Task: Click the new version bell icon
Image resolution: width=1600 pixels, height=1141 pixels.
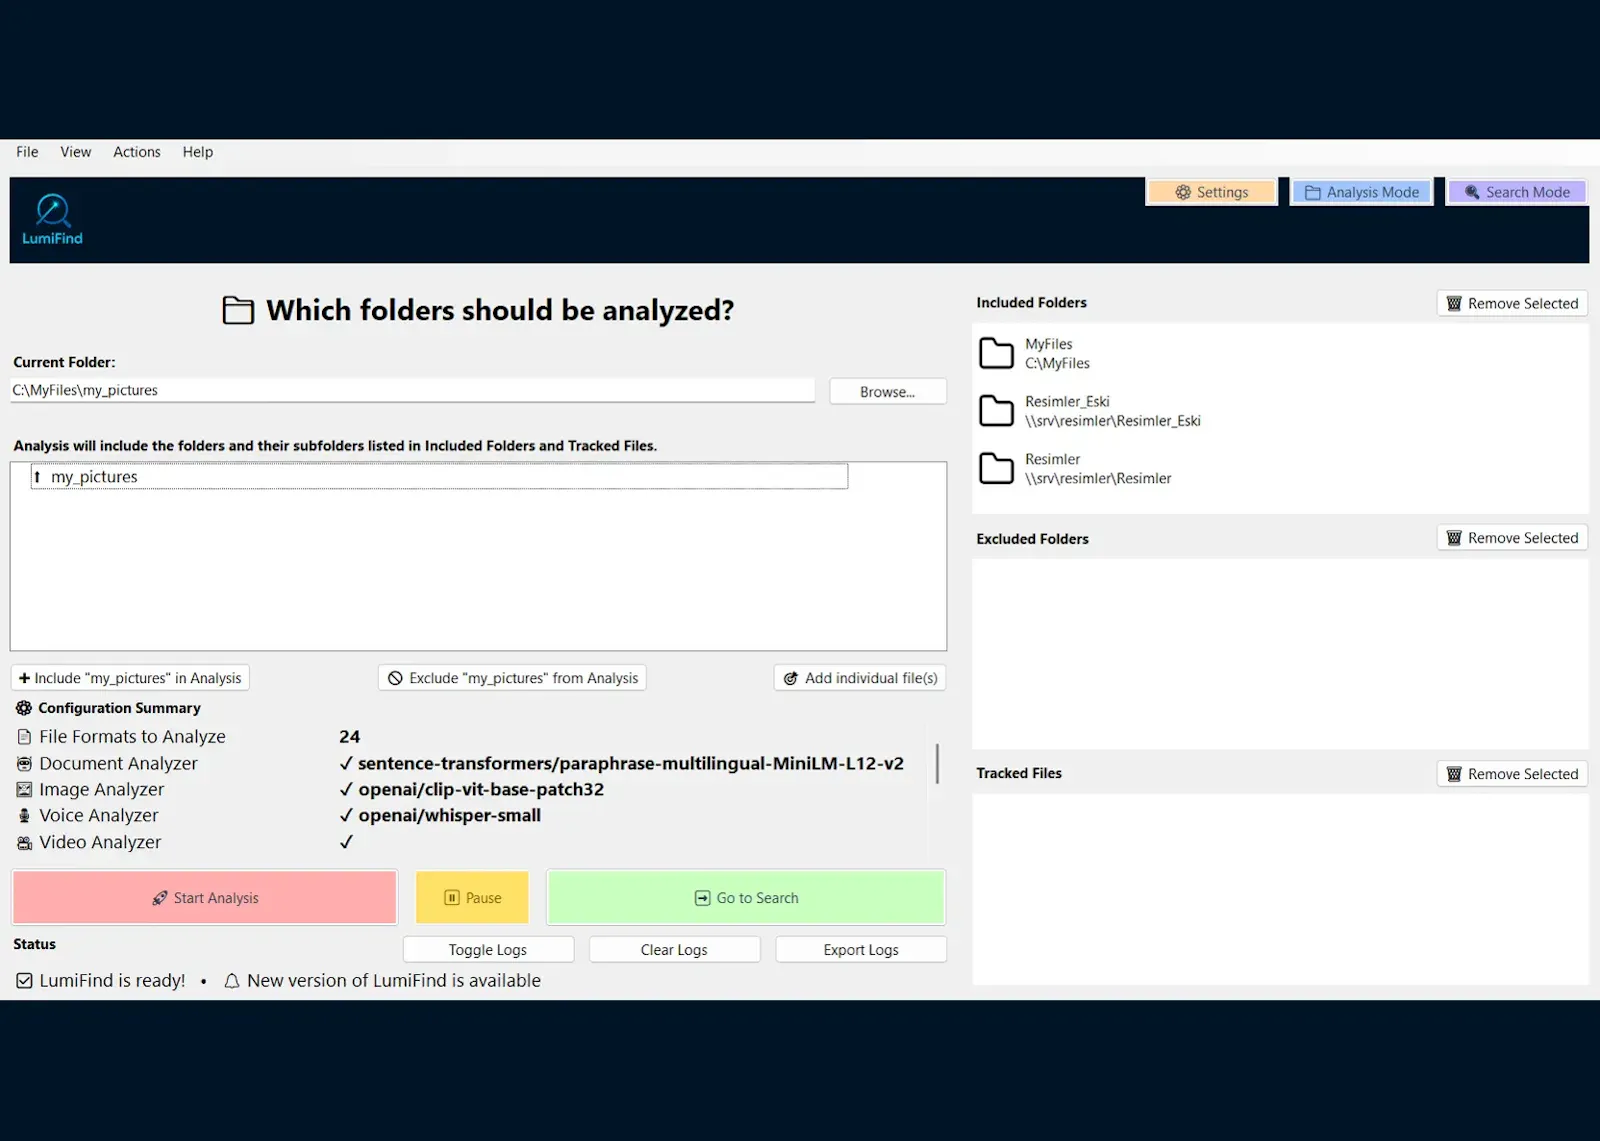Action: coord(232,981)
